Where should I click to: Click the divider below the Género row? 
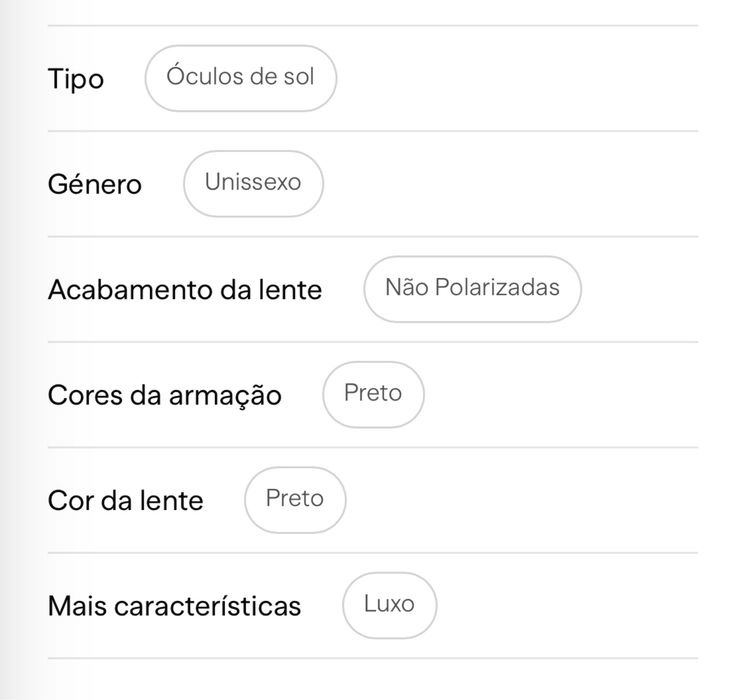tap(373, 237)
